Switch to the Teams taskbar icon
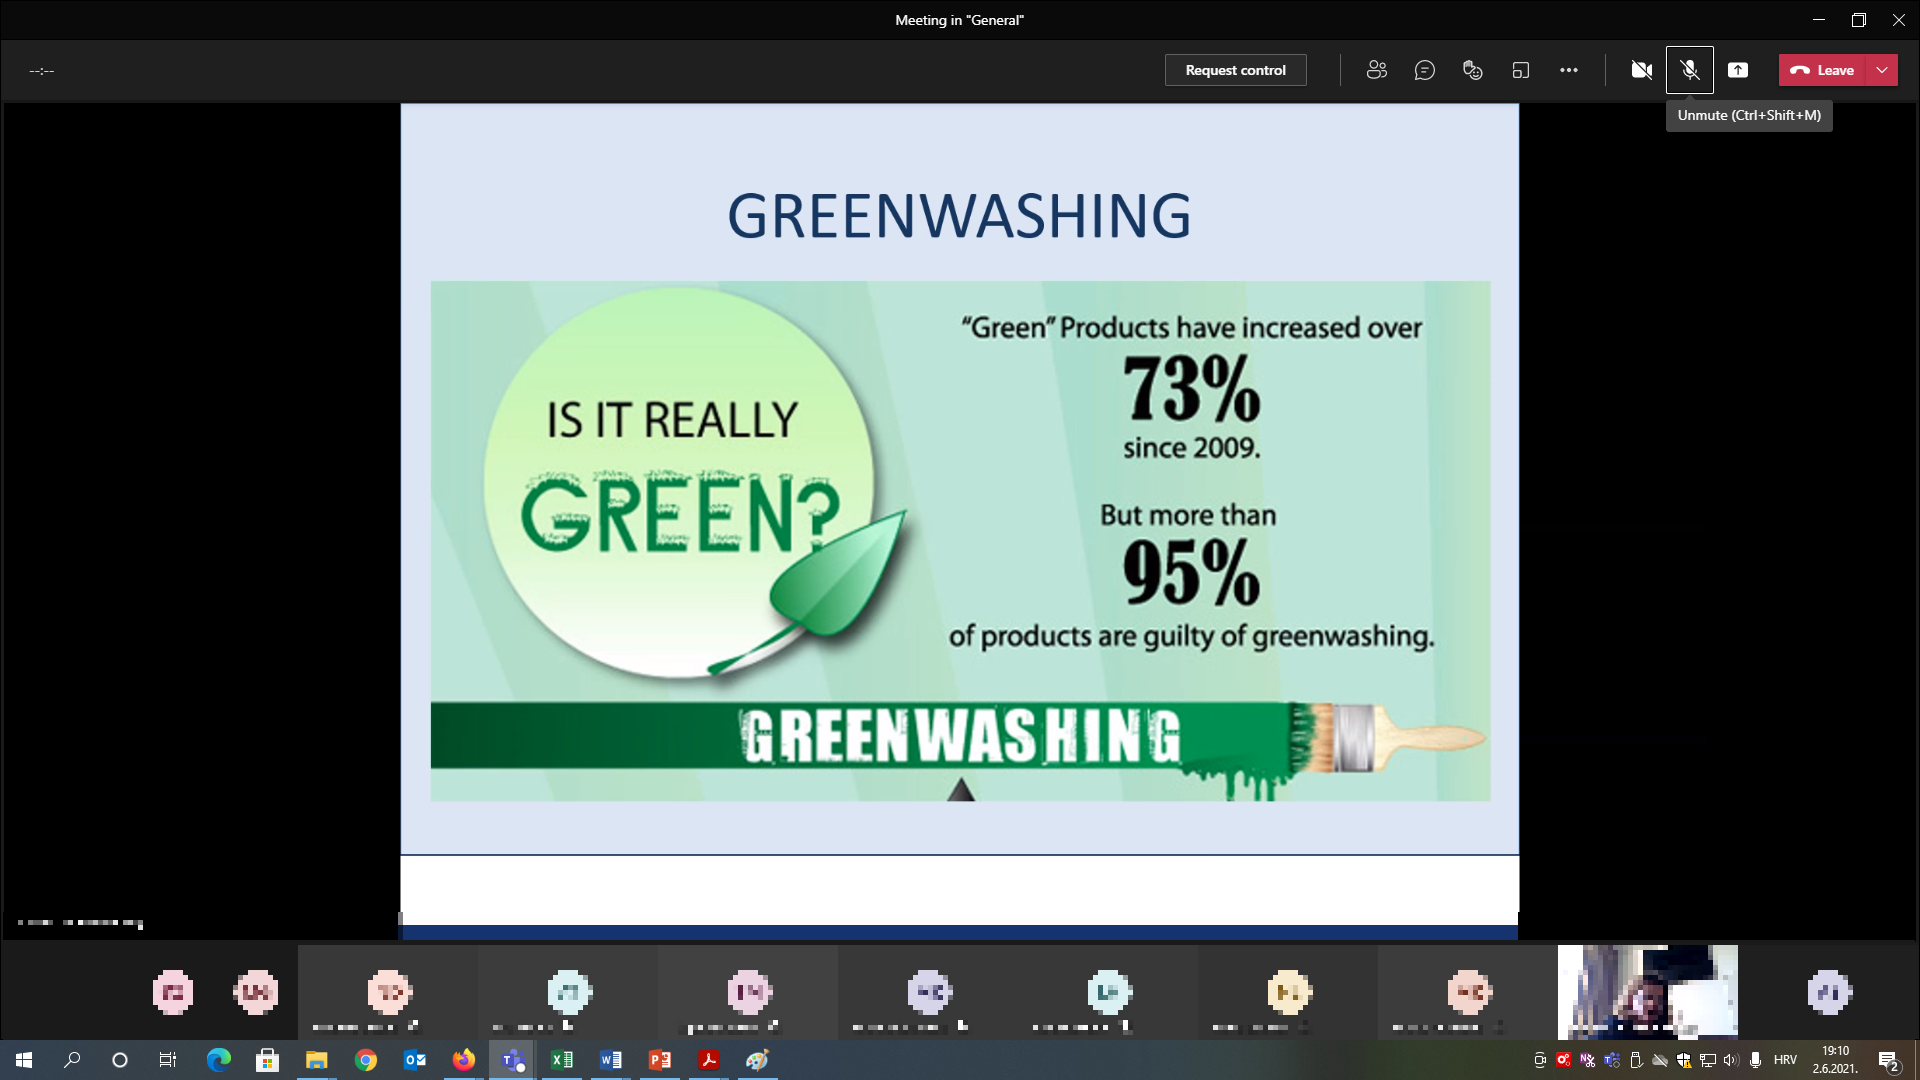The width and height of the screenshot is (1920, 1080). tap(513, 1060)
